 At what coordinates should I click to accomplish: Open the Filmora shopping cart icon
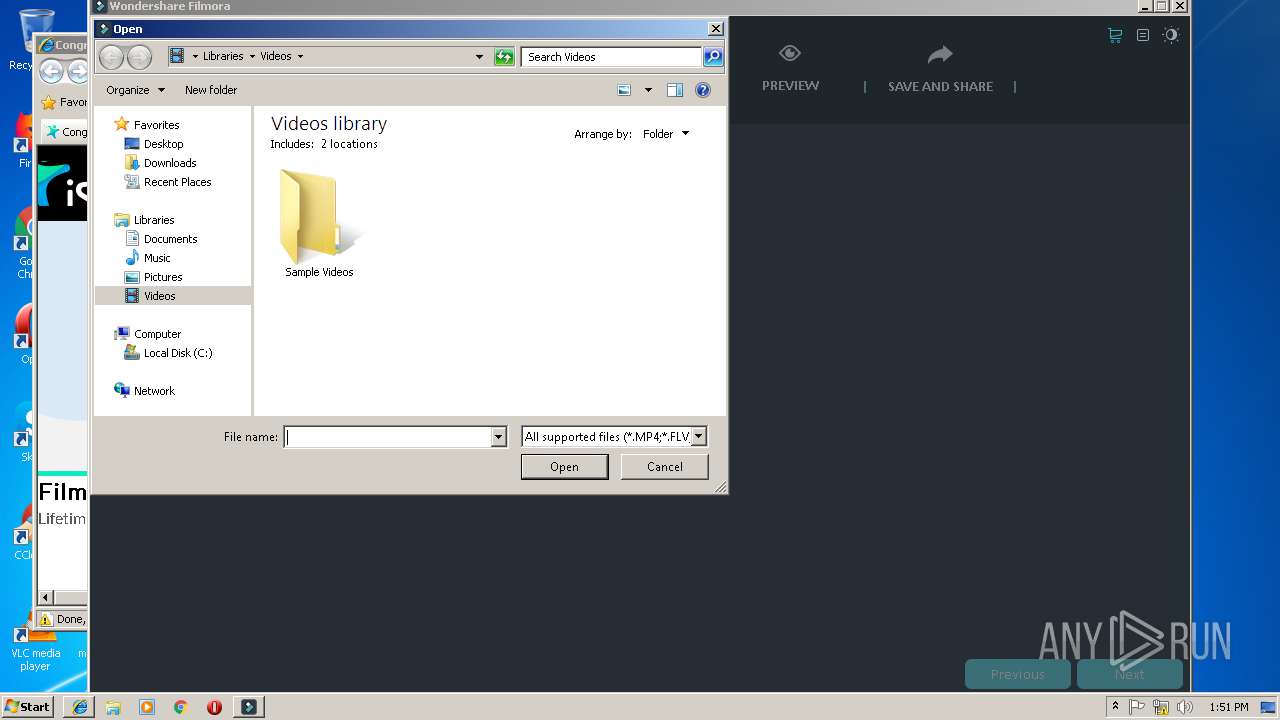point(1115,35)
